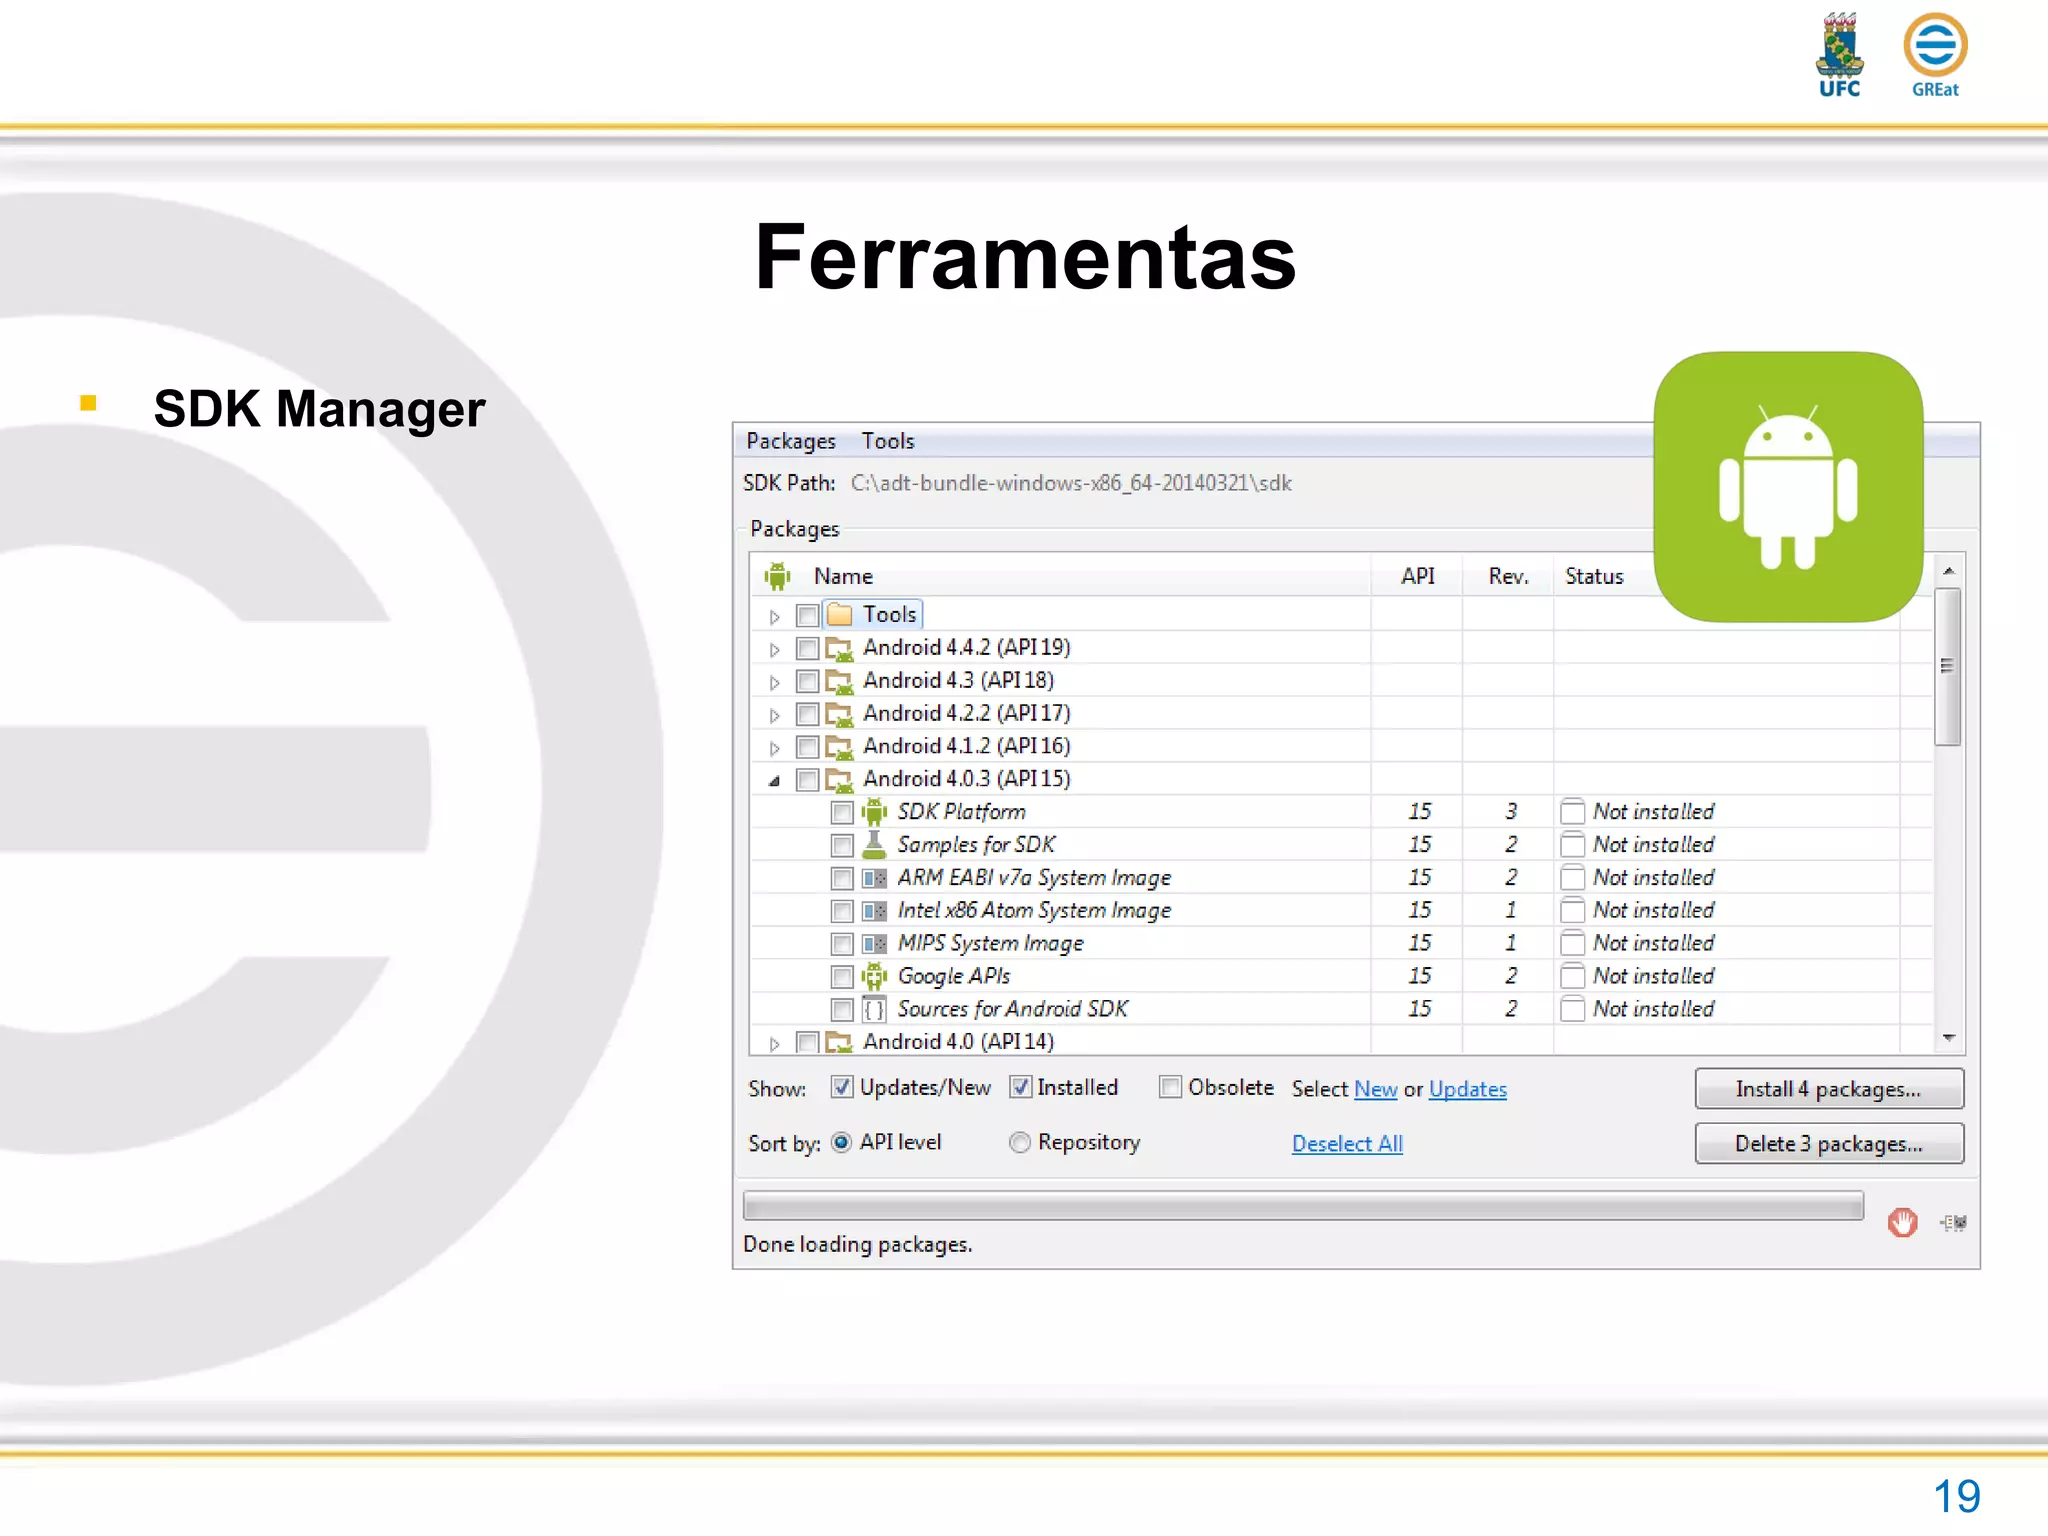Click the scroll down arrow
2048x1536 pixels.
tap(1948, 1038)
